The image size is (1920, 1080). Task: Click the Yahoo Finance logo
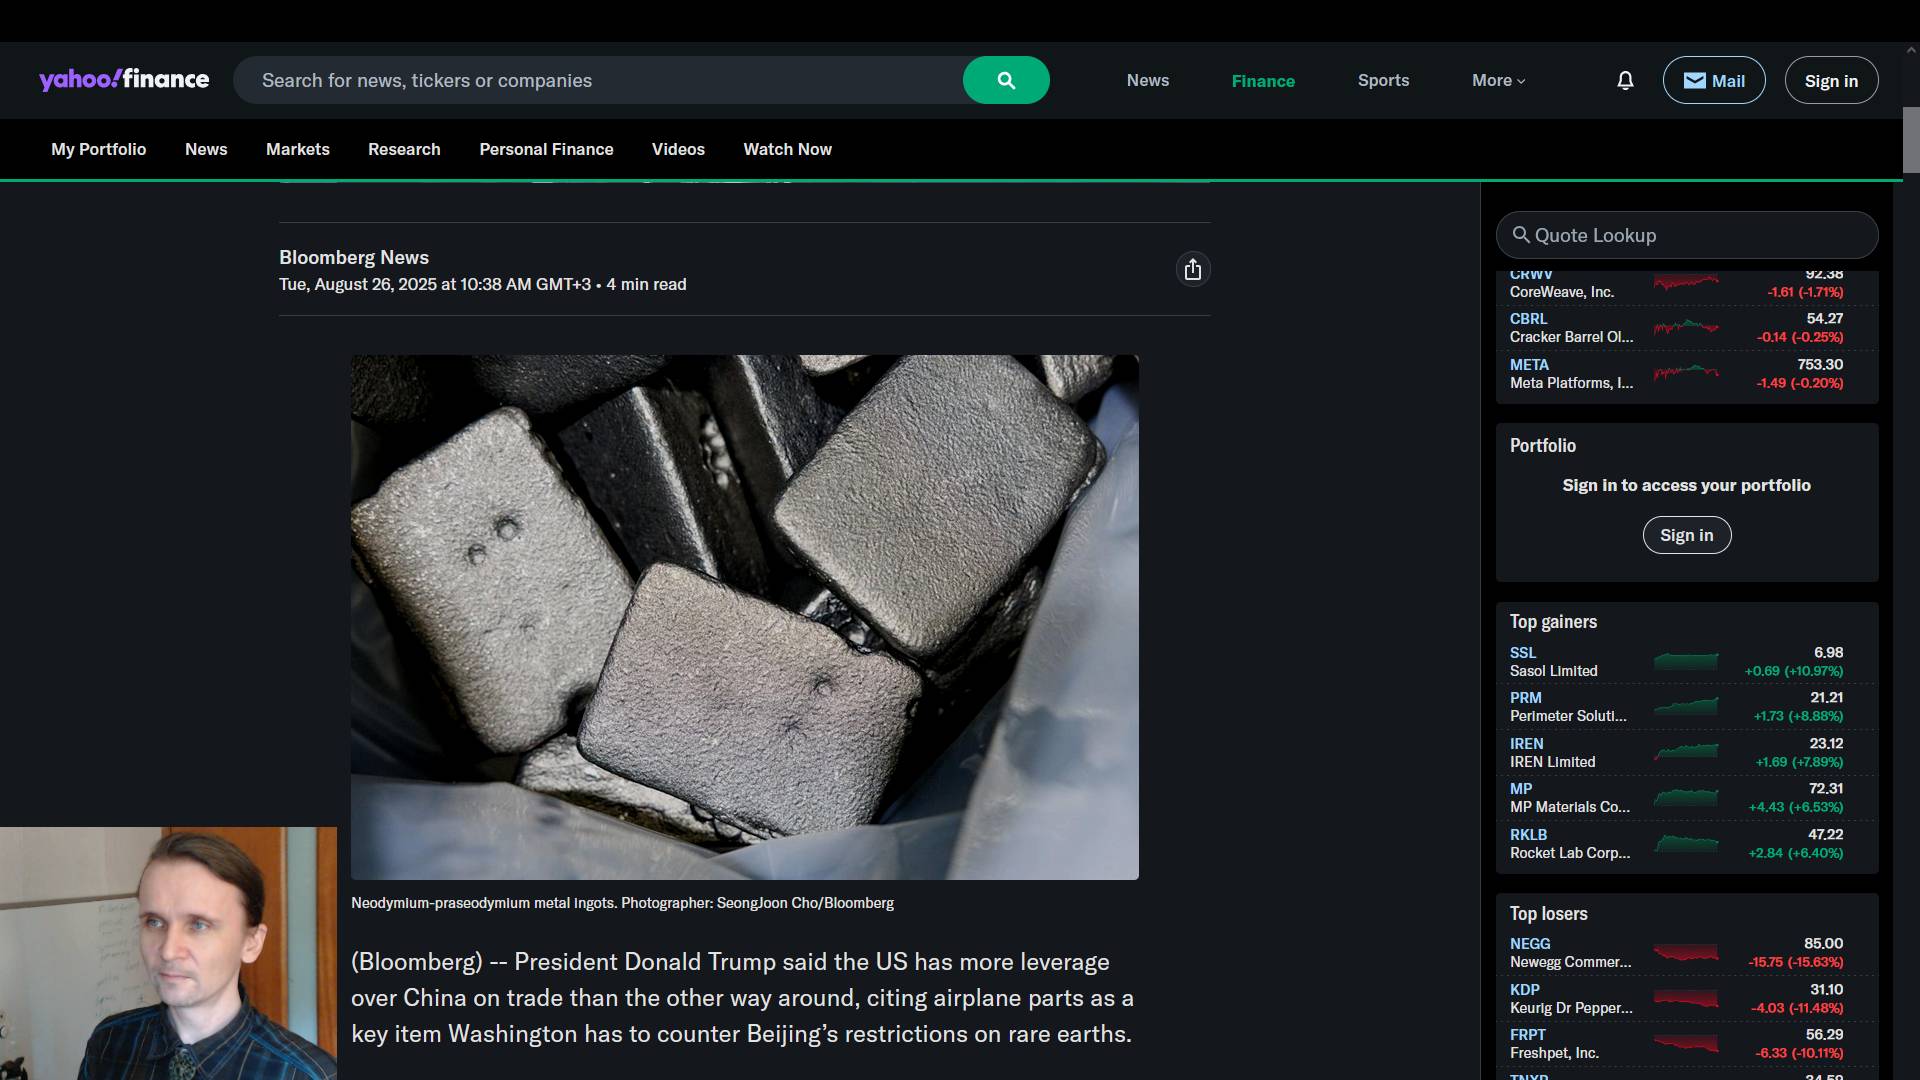124,80
